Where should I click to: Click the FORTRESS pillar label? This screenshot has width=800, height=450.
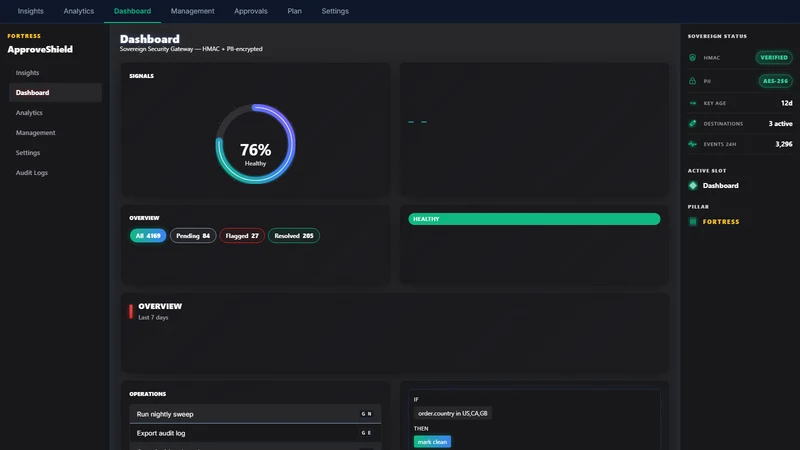click(721, 222)
